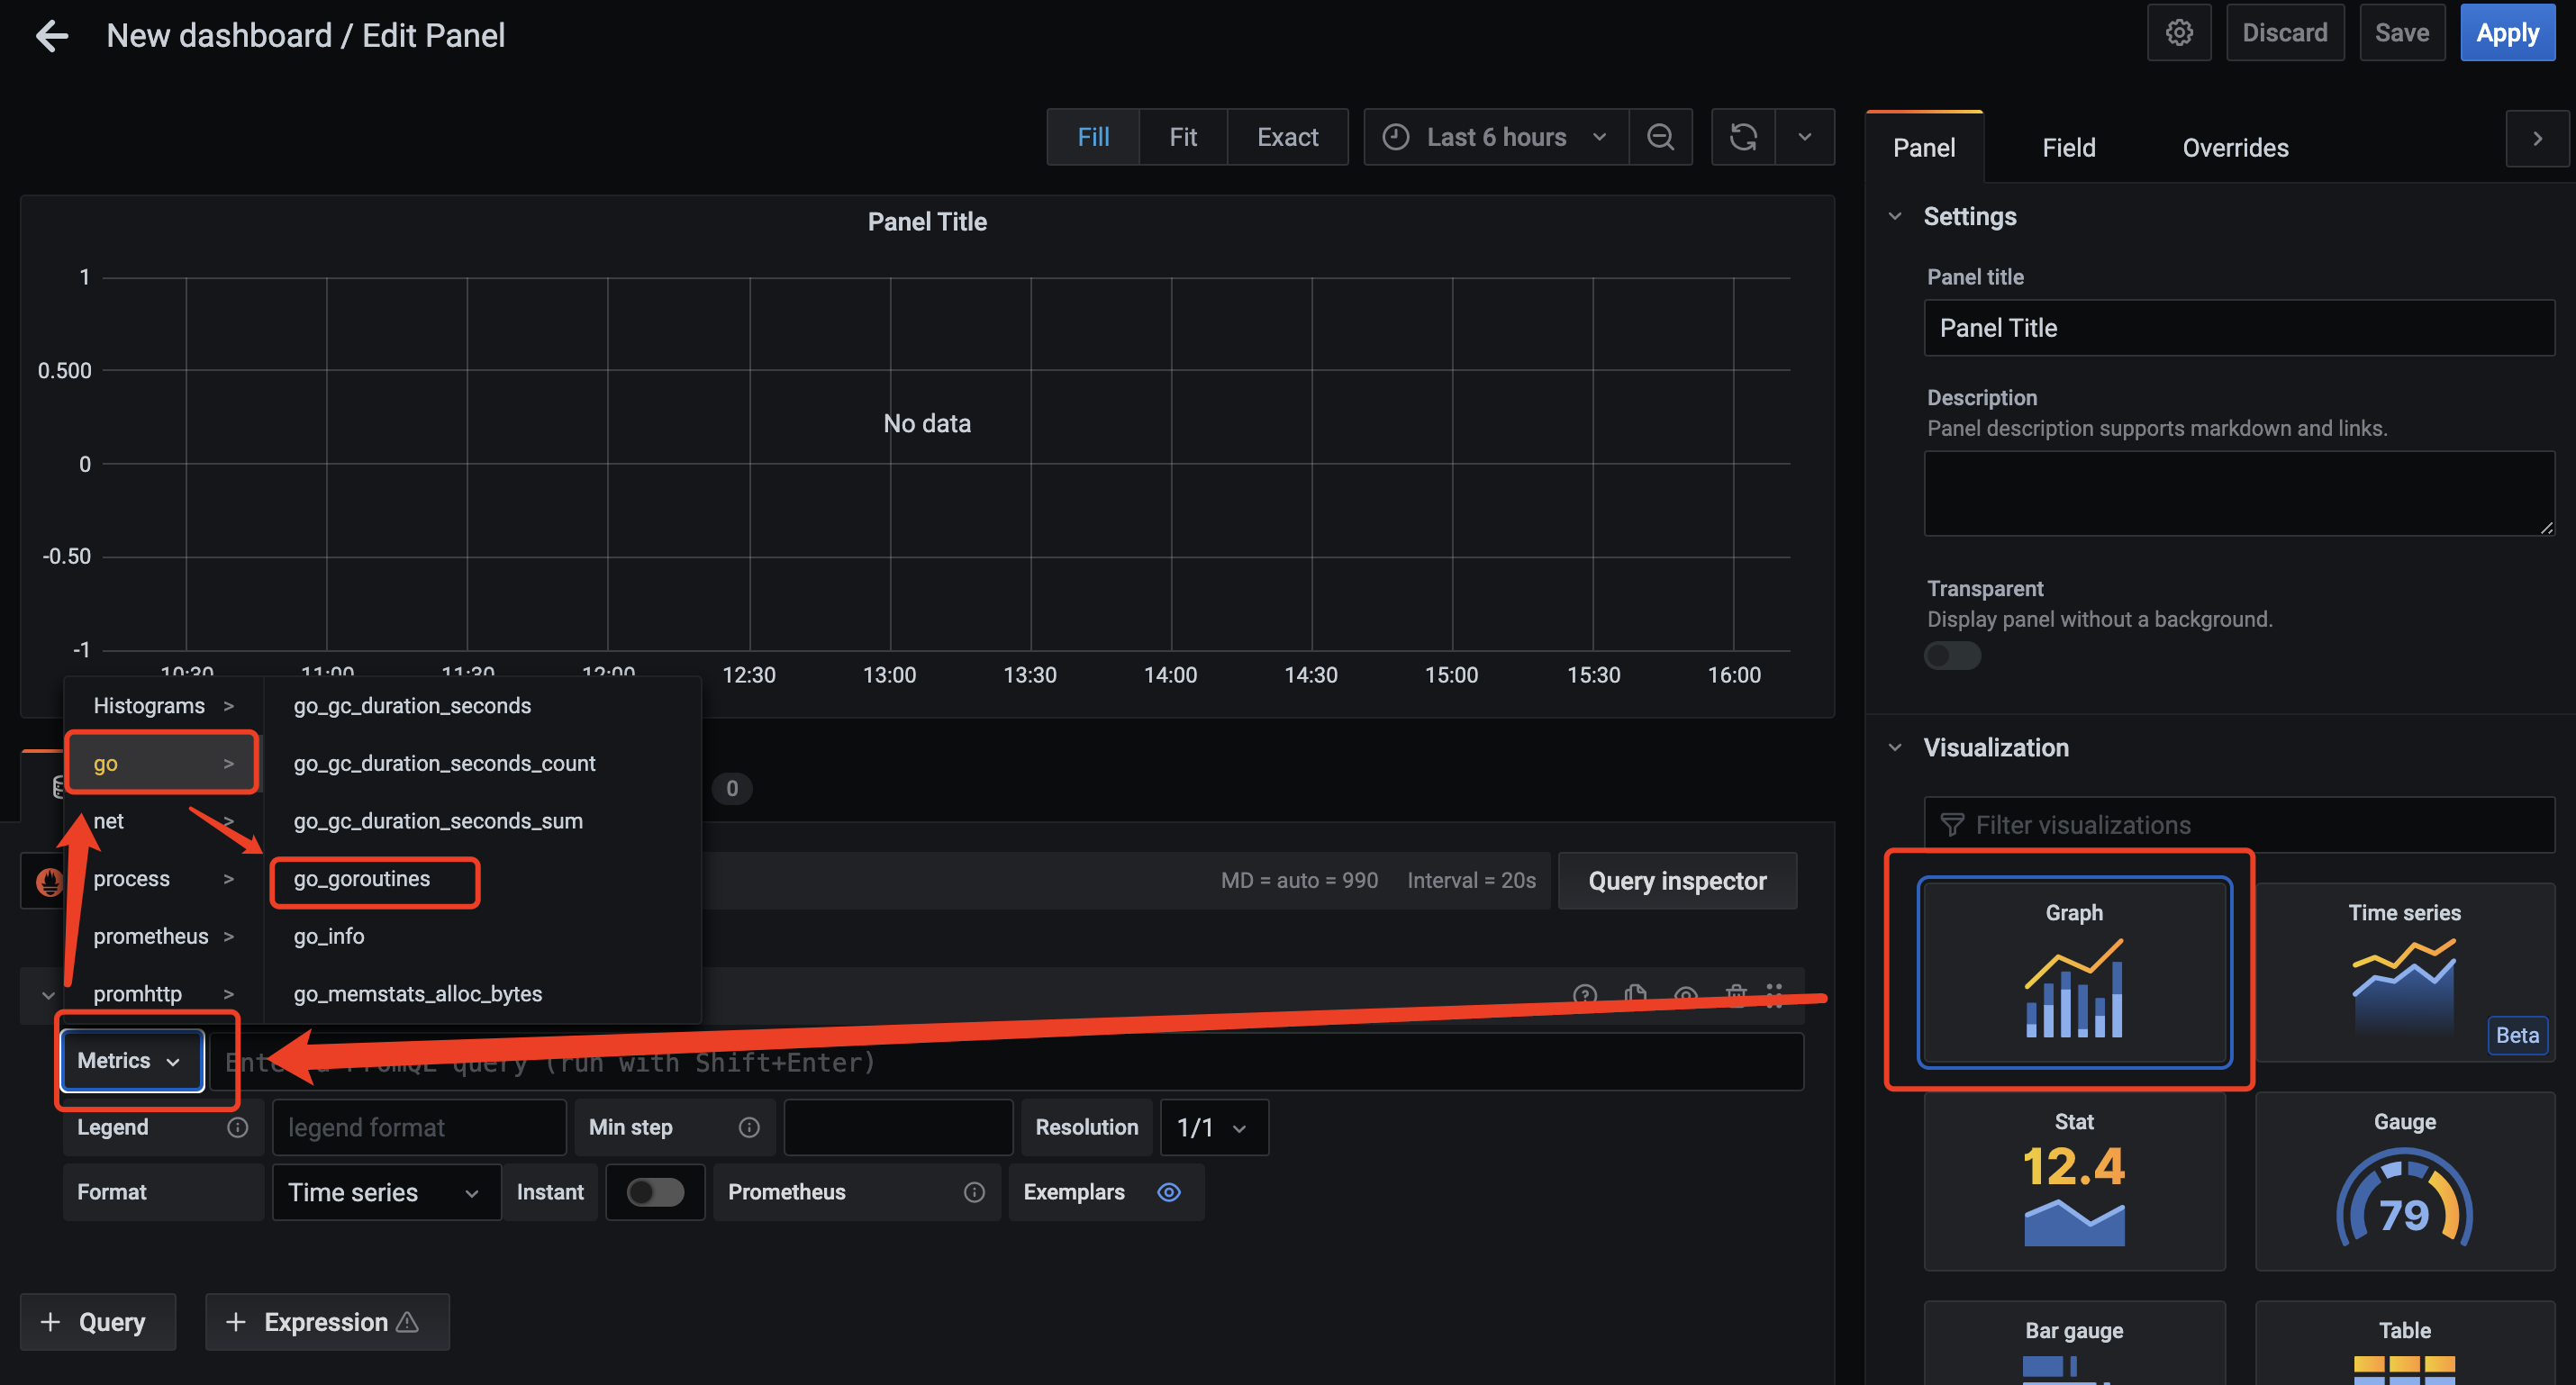Image resolution: width=2576 pixels, height=1385 pixels.
Task: Expand the net metric category
Action: click(163, 821)
